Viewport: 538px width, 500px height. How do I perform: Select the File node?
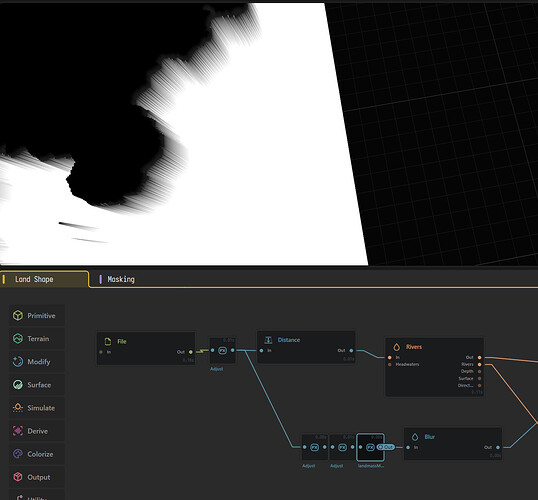[x=146, y=348]
